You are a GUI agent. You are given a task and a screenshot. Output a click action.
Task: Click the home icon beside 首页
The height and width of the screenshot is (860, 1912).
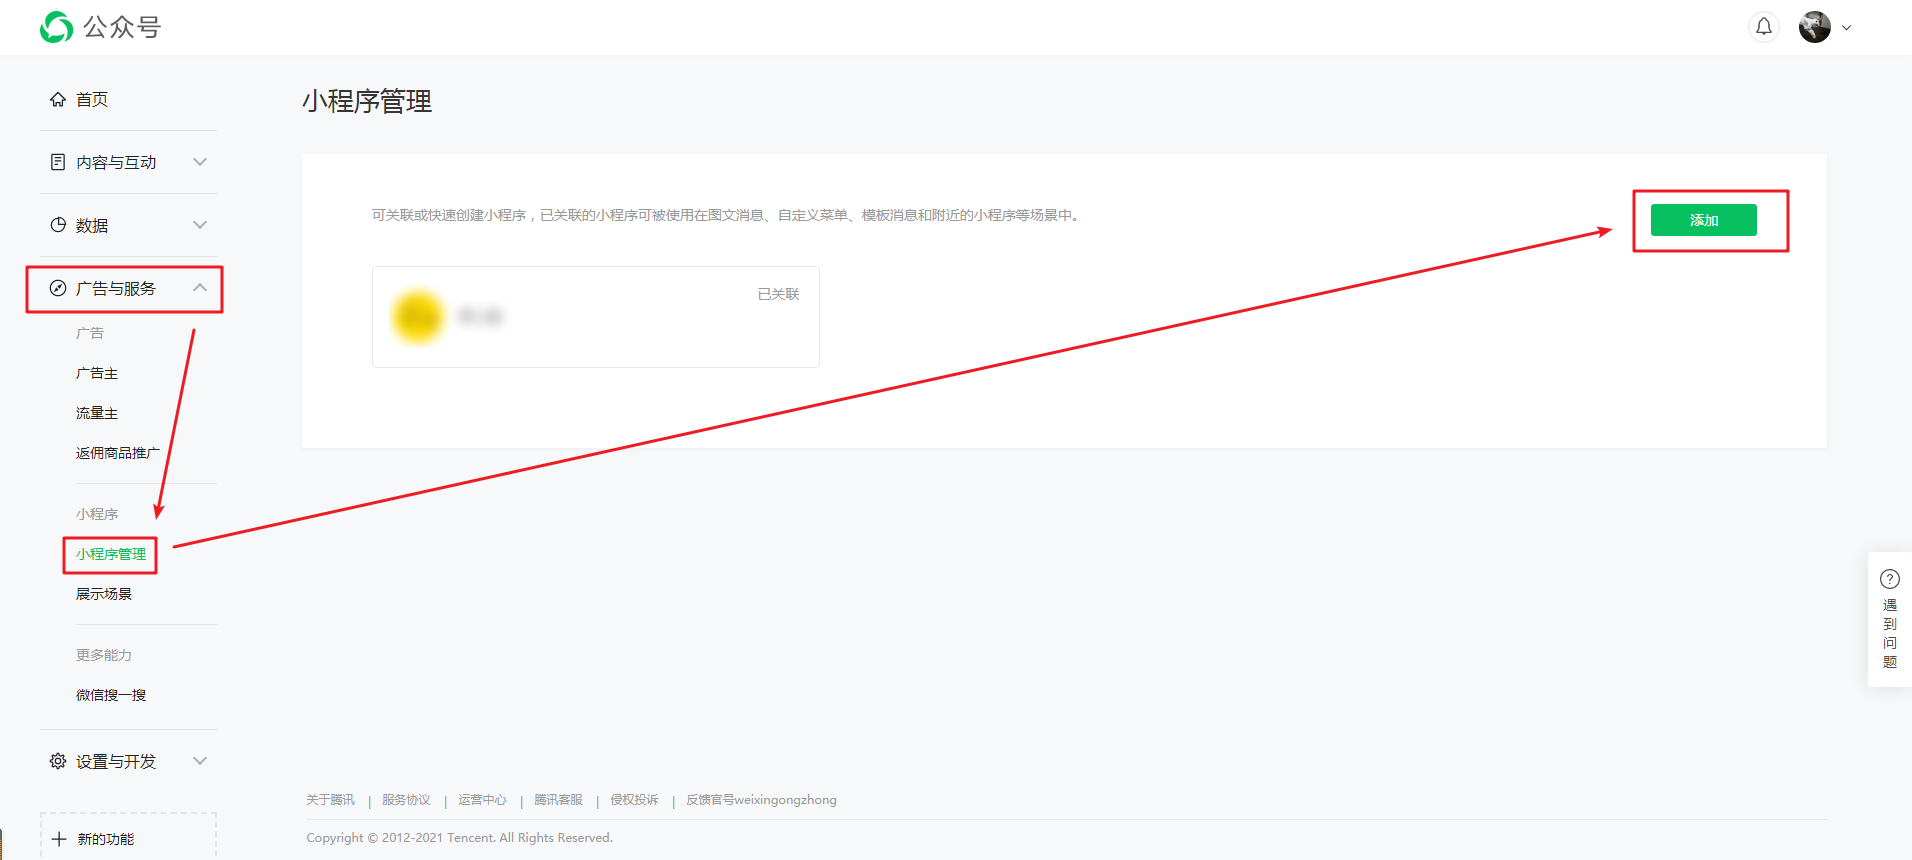pos(58,99)
